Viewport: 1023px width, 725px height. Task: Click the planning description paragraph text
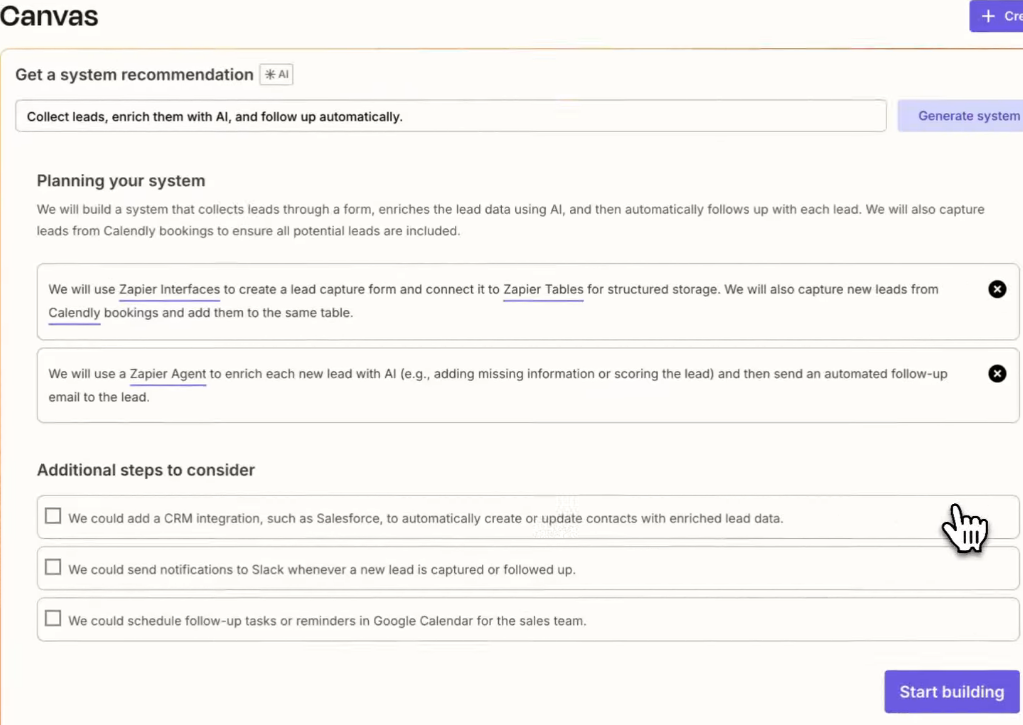coord(510,220)
